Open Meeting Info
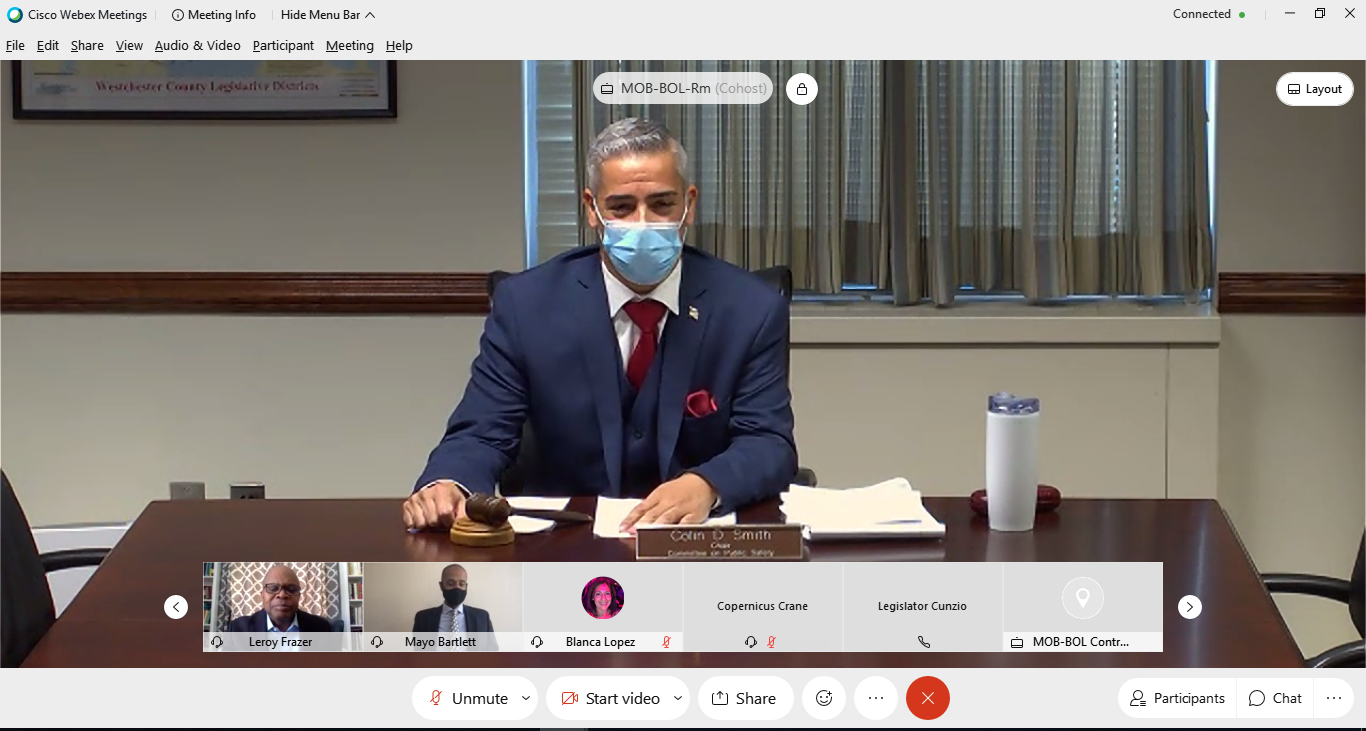 click(x=214, y=15)
